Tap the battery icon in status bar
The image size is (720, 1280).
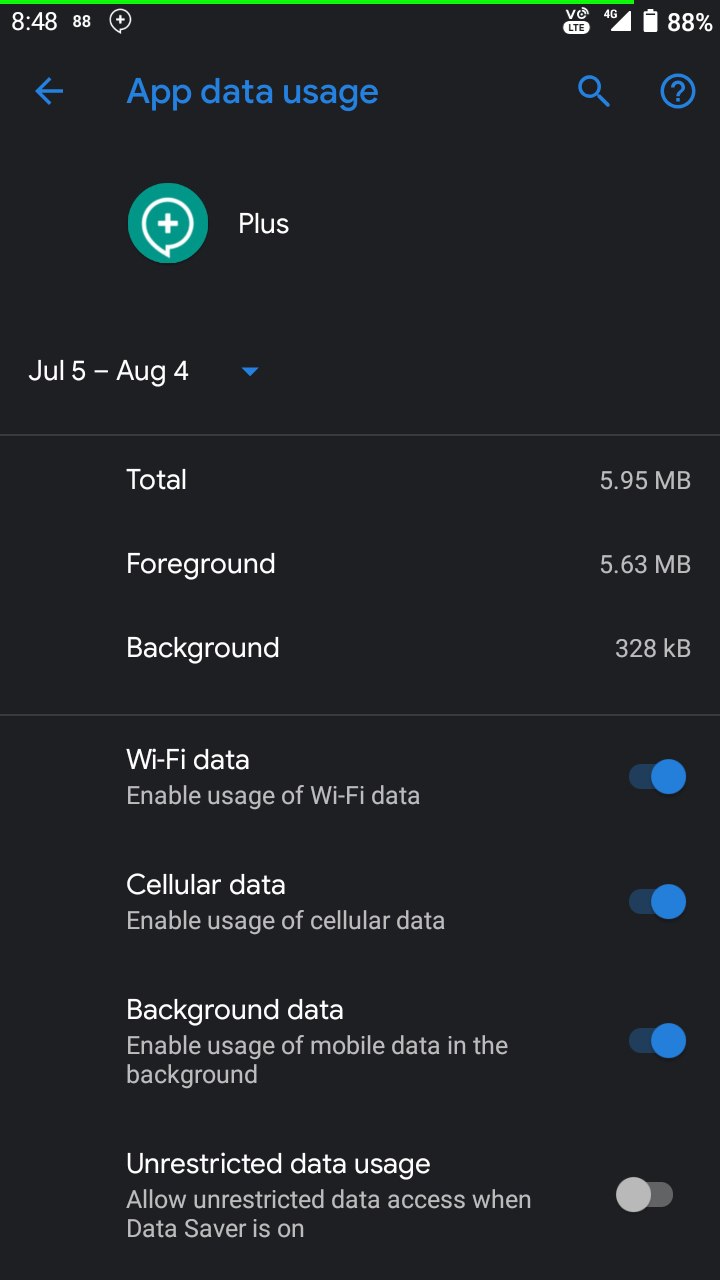(x=650, y=21)
